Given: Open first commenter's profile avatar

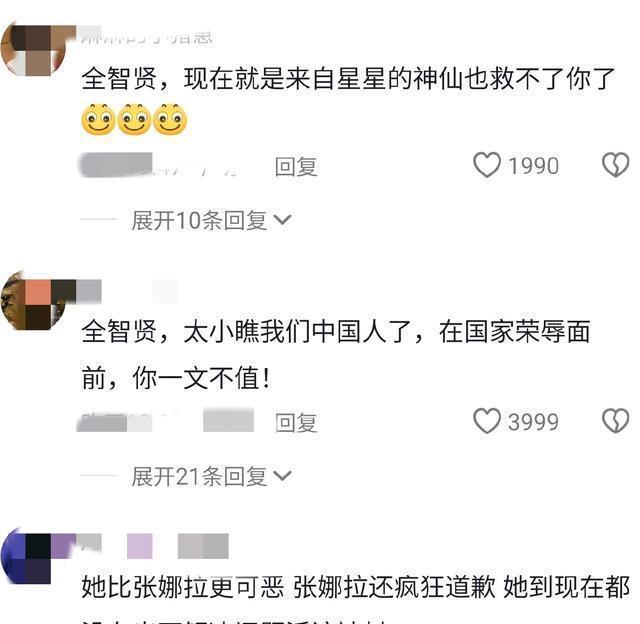Looking at the screenshot, I should (35, 50).
